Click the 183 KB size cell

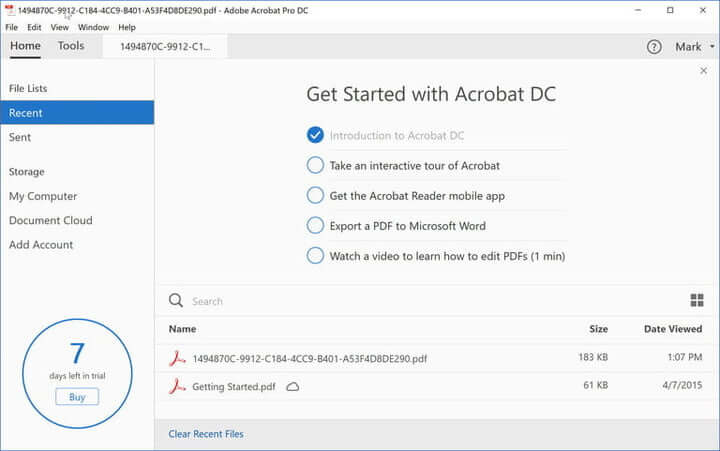click(x=593, y=357)
